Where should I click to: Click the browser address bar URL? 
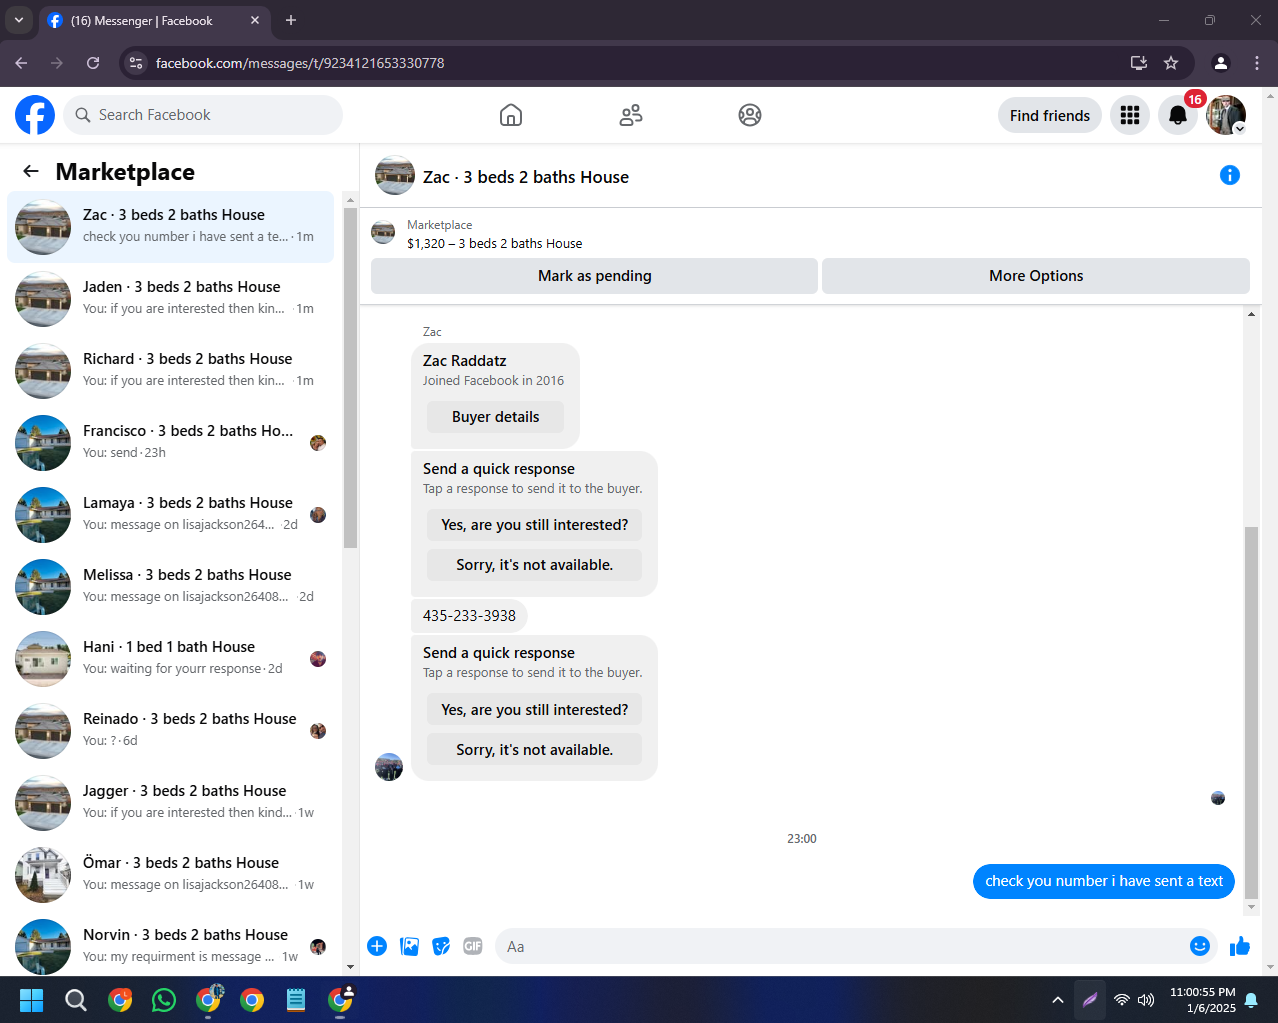[x=300, y=63]
